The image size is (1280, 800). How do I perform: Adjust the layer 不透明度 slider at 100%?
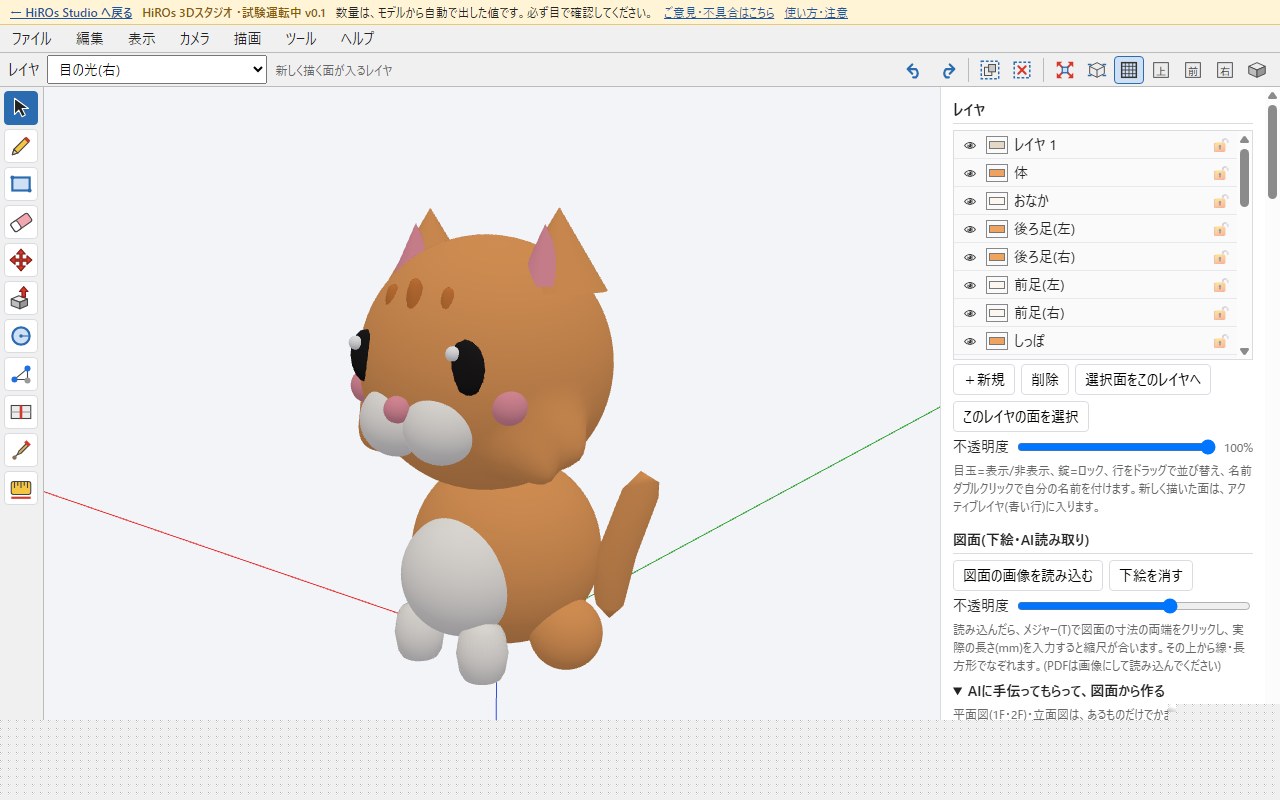tap(1117, 447)
